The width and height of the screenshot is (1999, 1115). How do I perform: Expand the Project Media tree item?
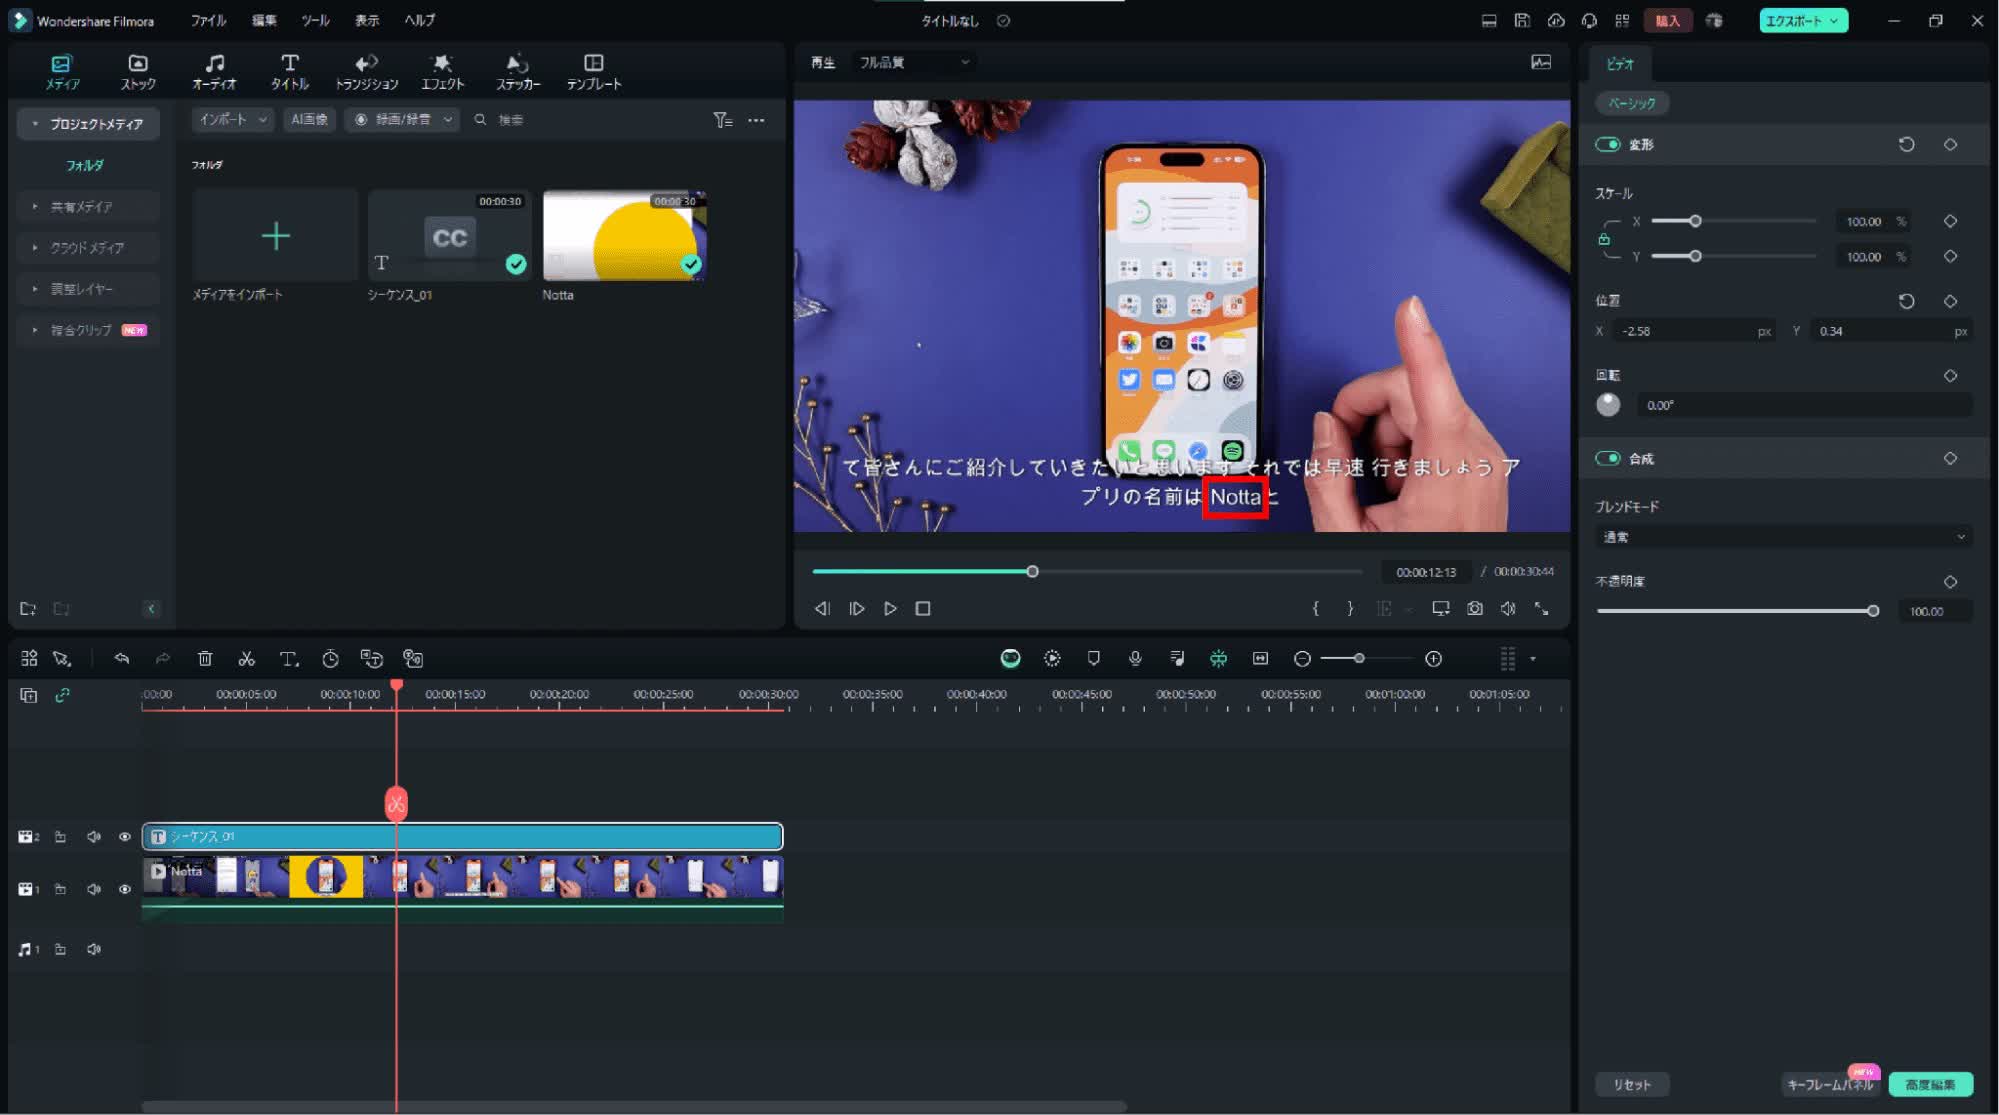pos(88,124)
